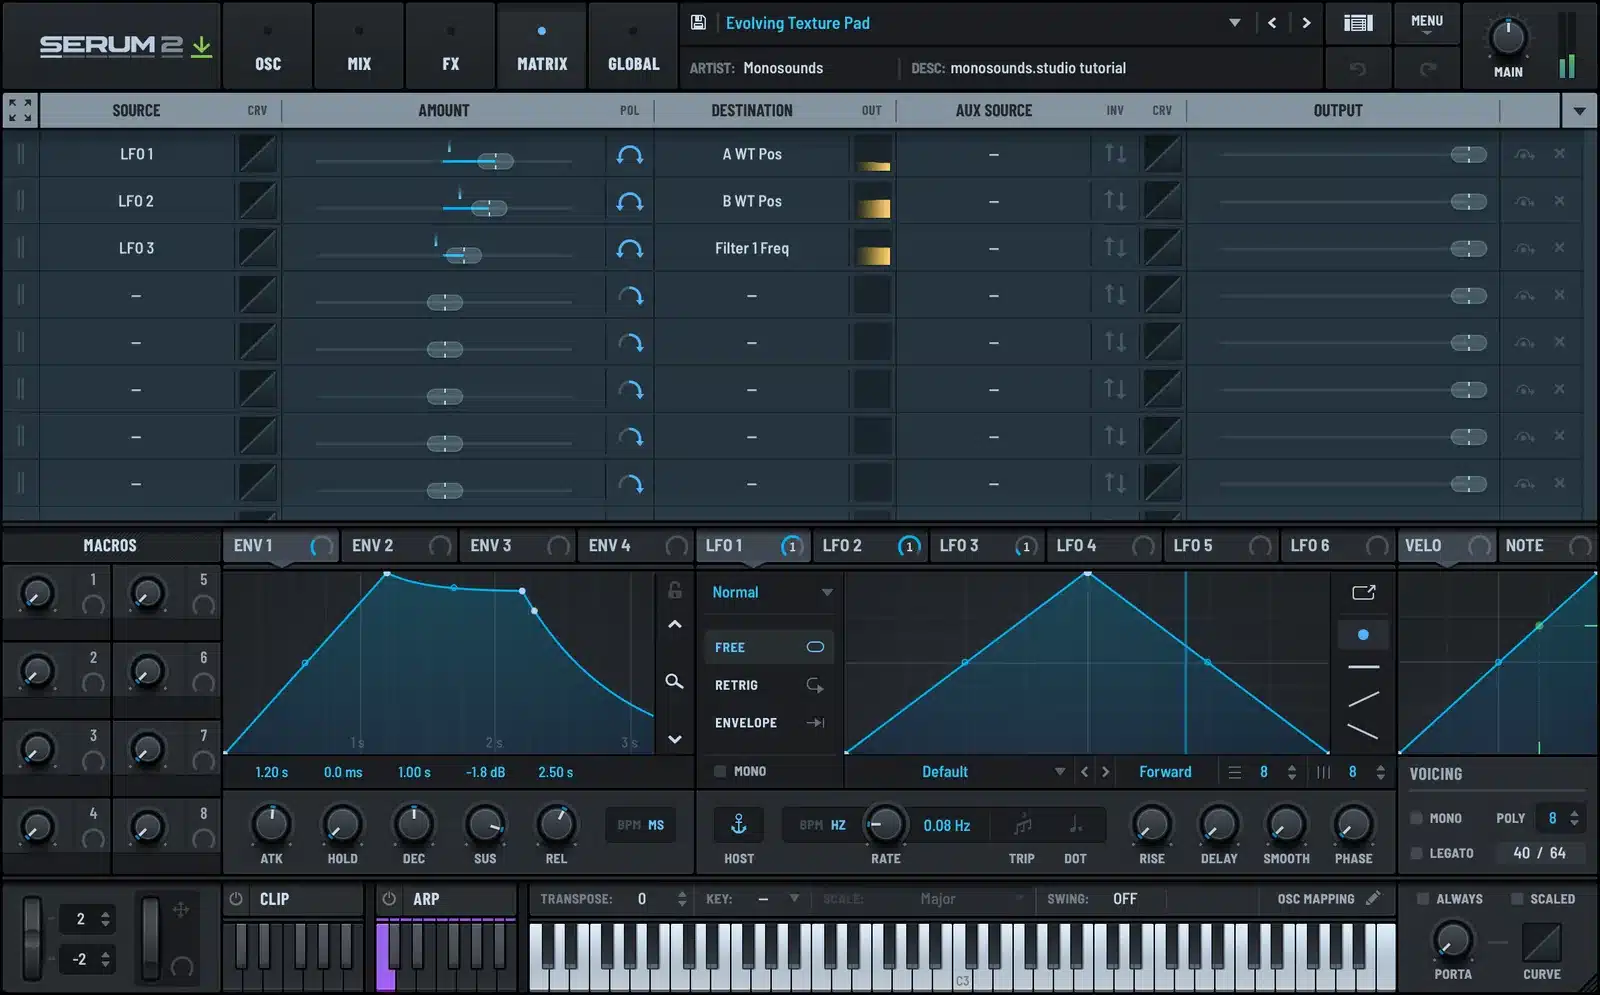Open the MENU dropdown
Viewport: 1600px width, 995px height.
click(x=1427, y=23)
